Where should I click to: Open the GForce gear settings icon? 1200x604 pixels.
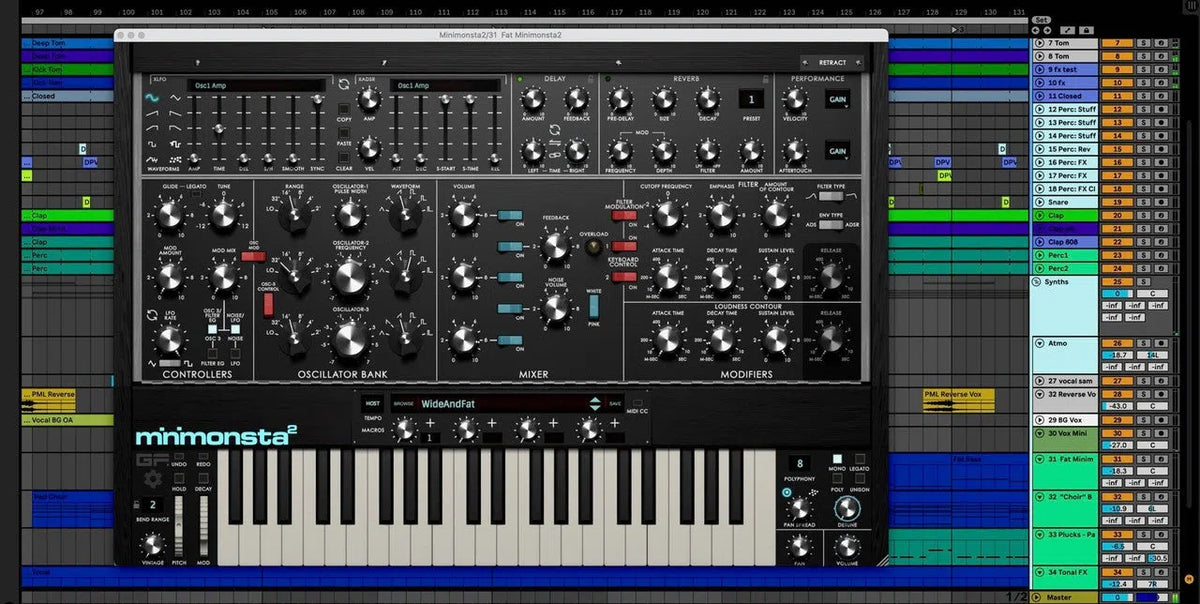point(151,480)
